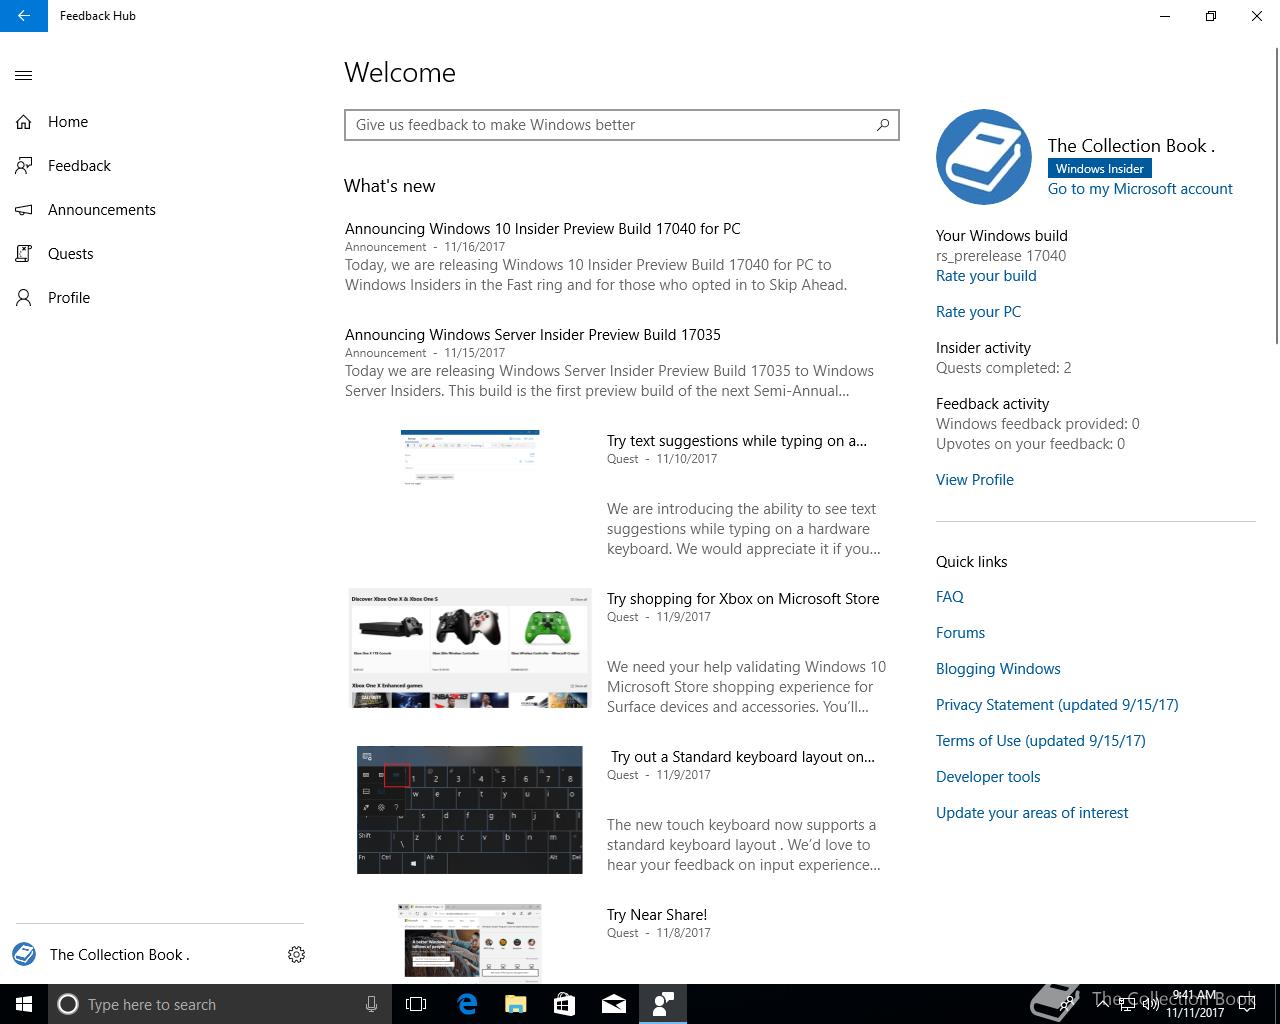Launch Microsoft Edge from taskbar

467,1004
